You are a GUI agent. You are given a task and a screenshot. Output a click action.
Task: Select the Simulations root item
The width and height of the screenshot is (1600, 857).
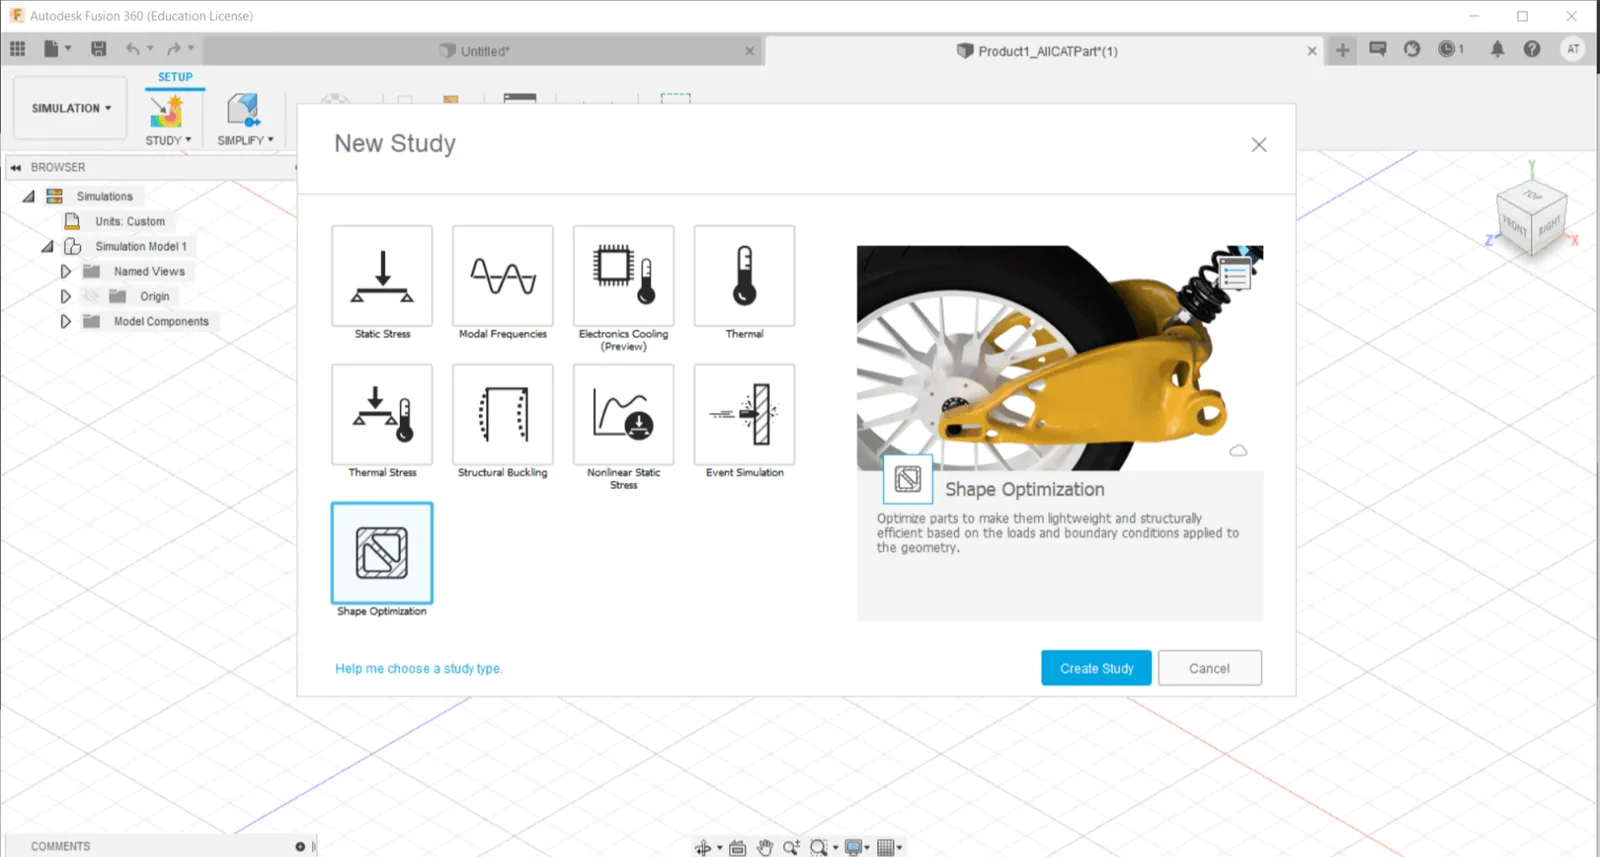104,197
